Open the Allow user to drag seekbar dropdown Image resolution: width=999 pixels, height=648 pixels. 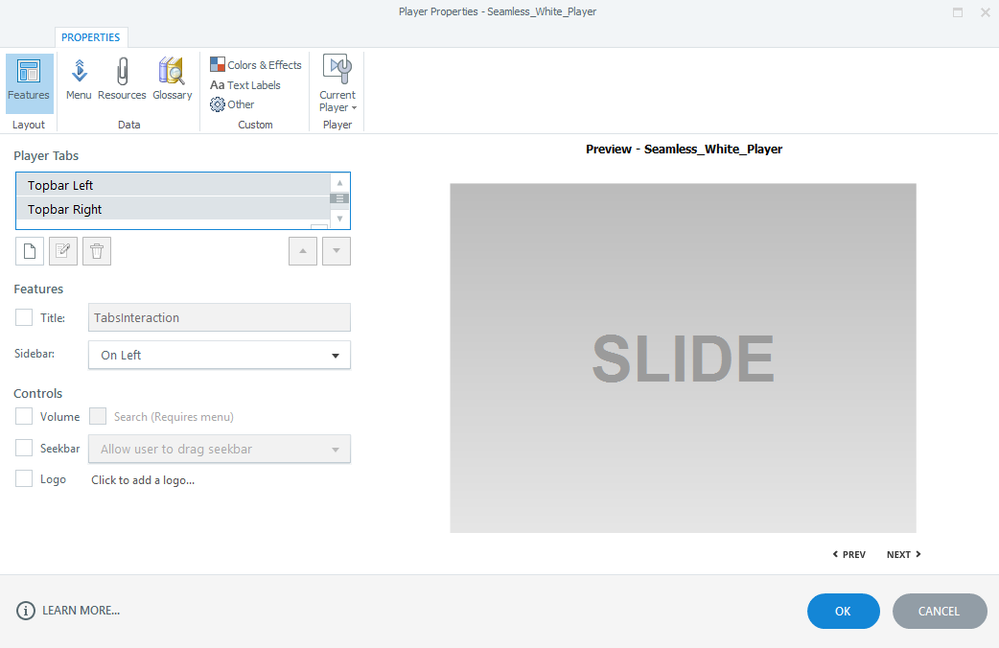219,449
